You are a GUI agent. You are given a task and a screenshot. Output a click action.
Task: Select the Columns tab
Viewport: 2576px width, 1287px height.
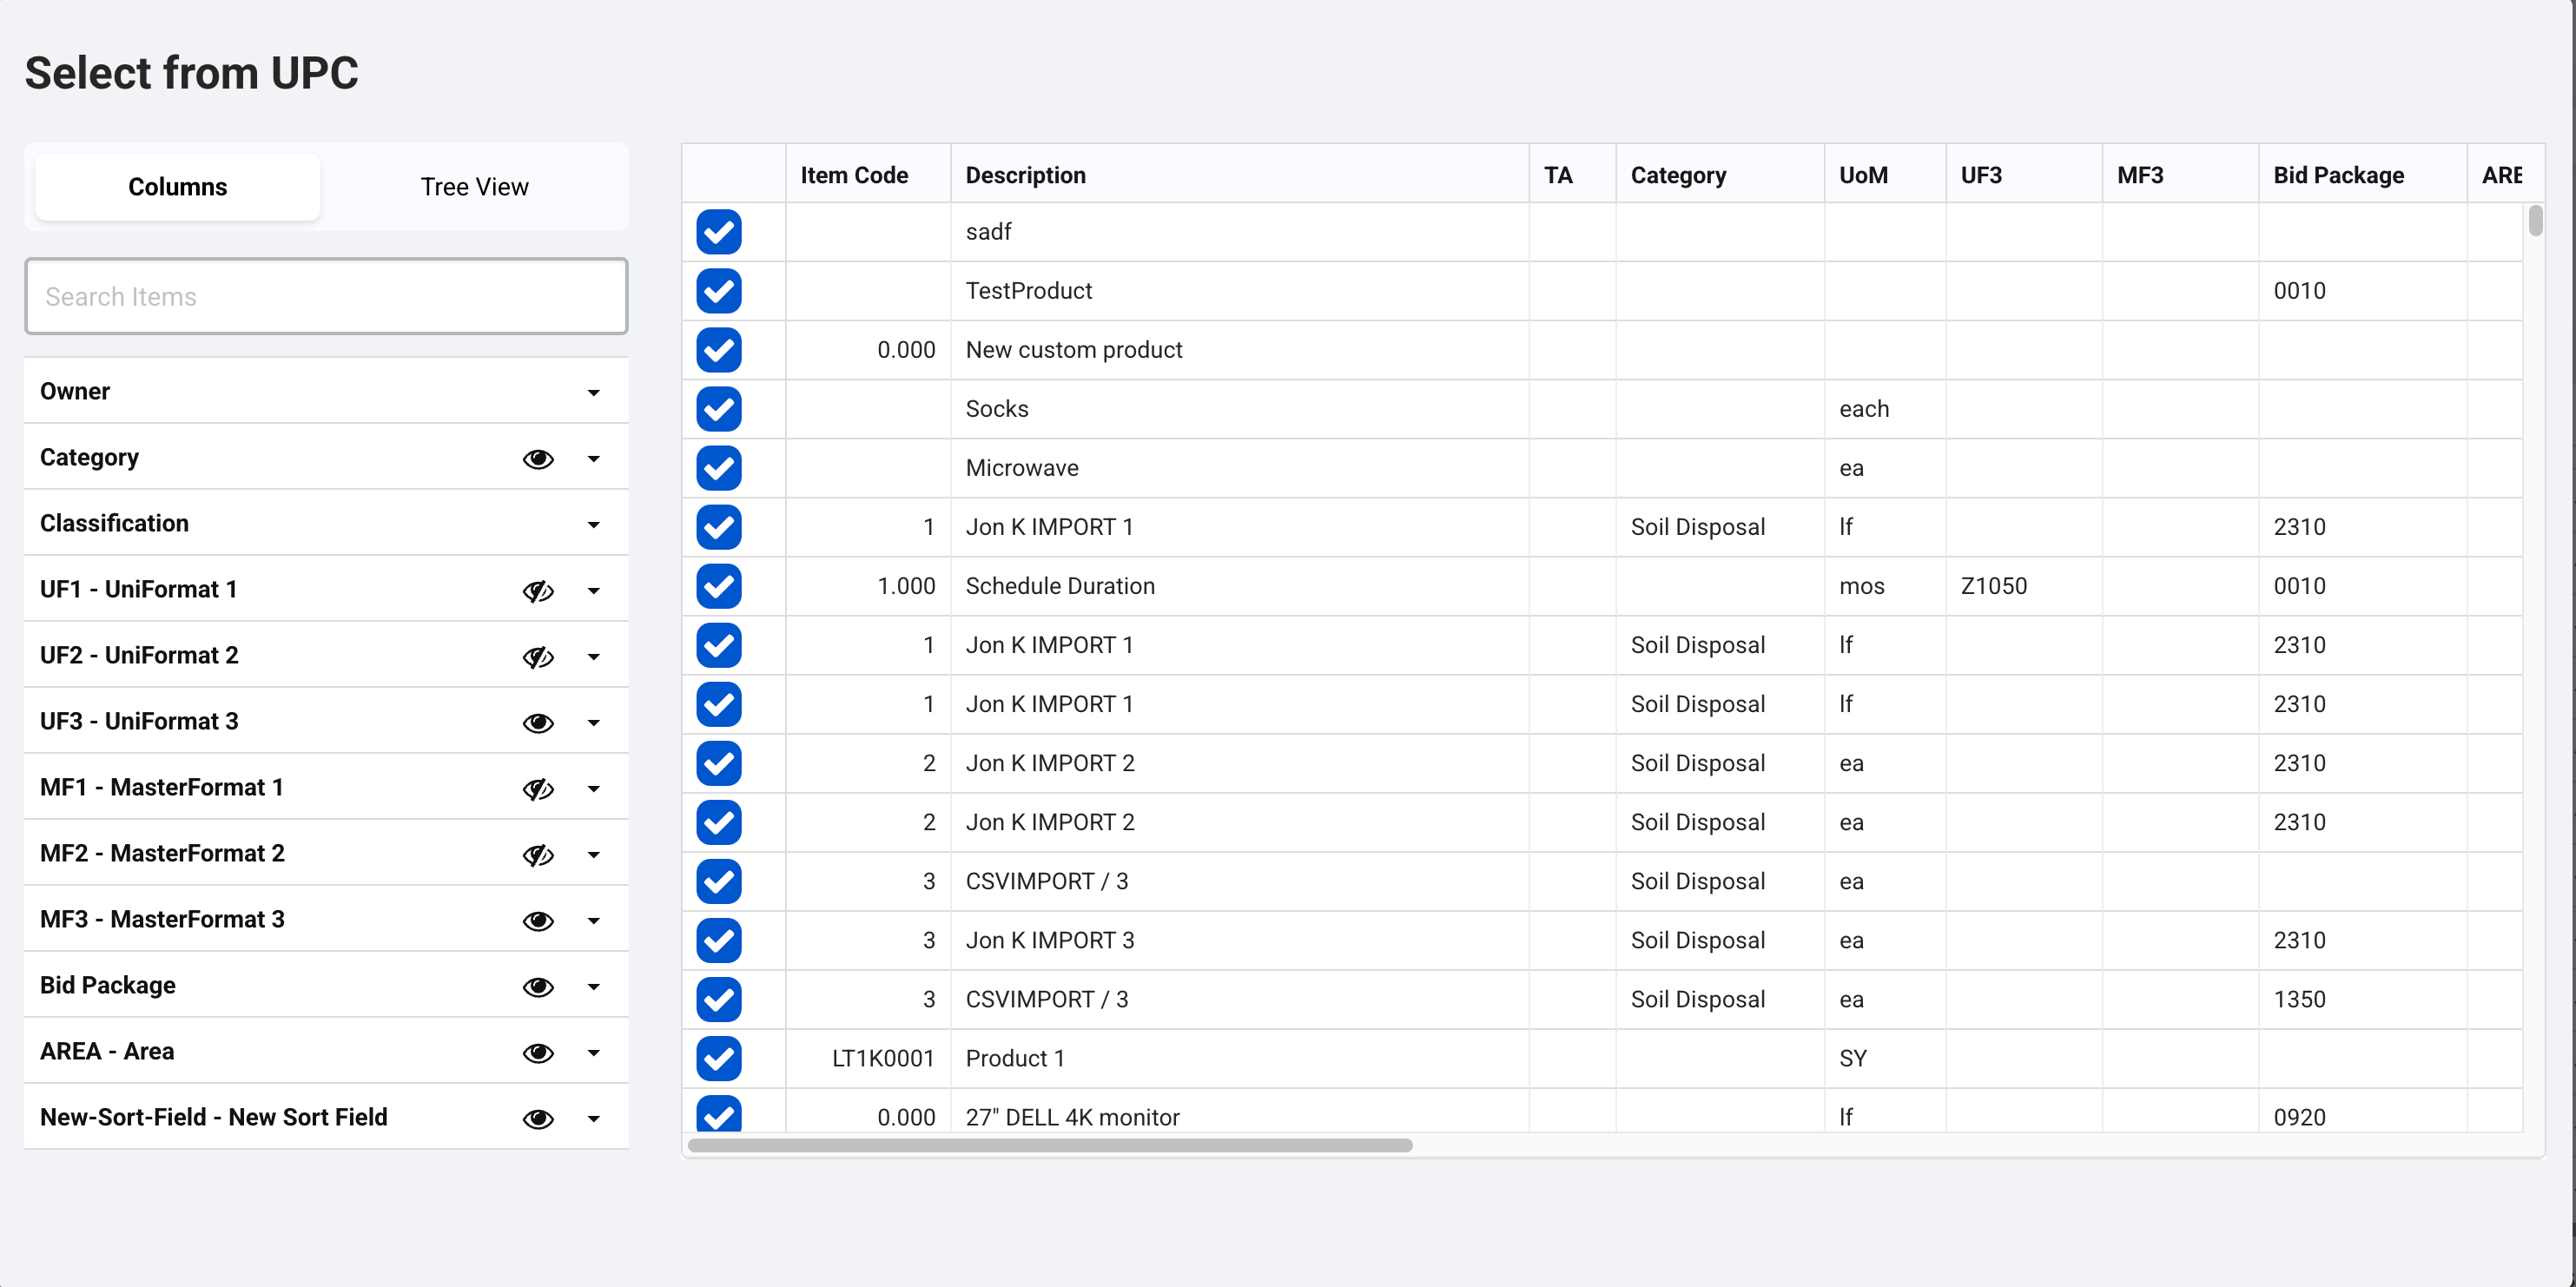click(178, 187)
